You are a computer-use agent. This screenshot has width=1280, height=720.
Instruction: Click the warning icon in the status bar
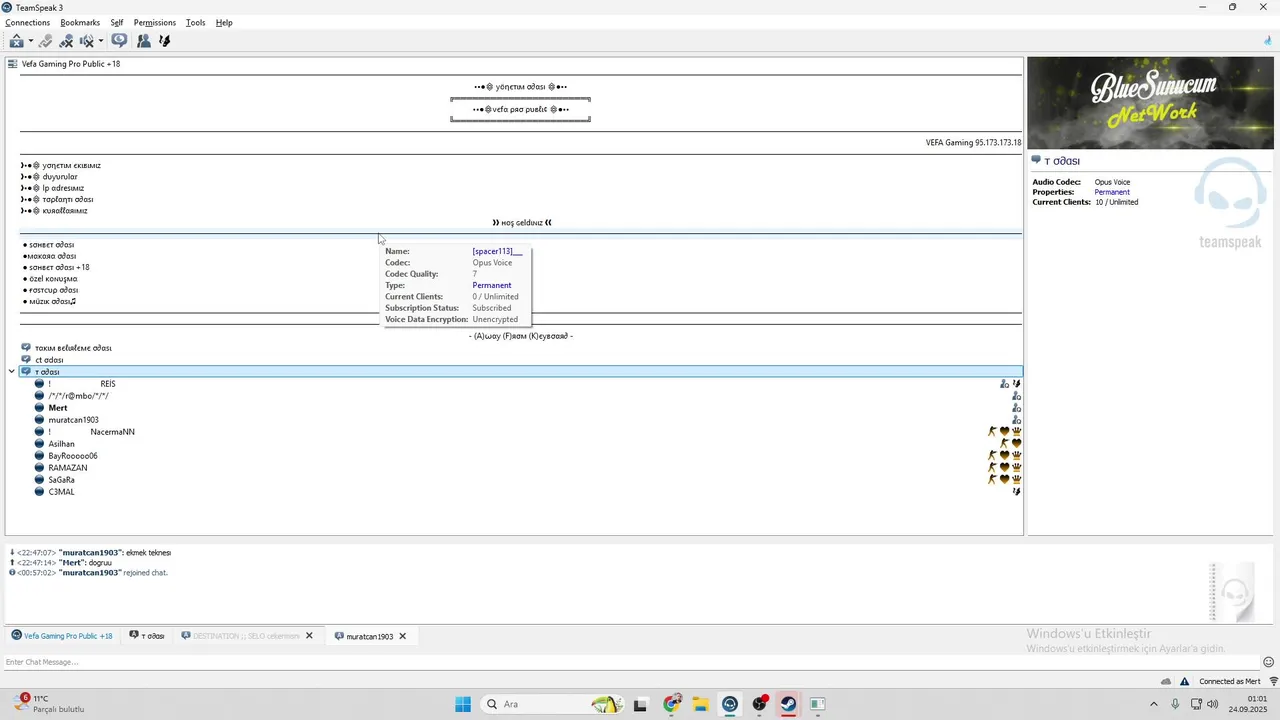pyautogui.click(x=1185, y=681)
